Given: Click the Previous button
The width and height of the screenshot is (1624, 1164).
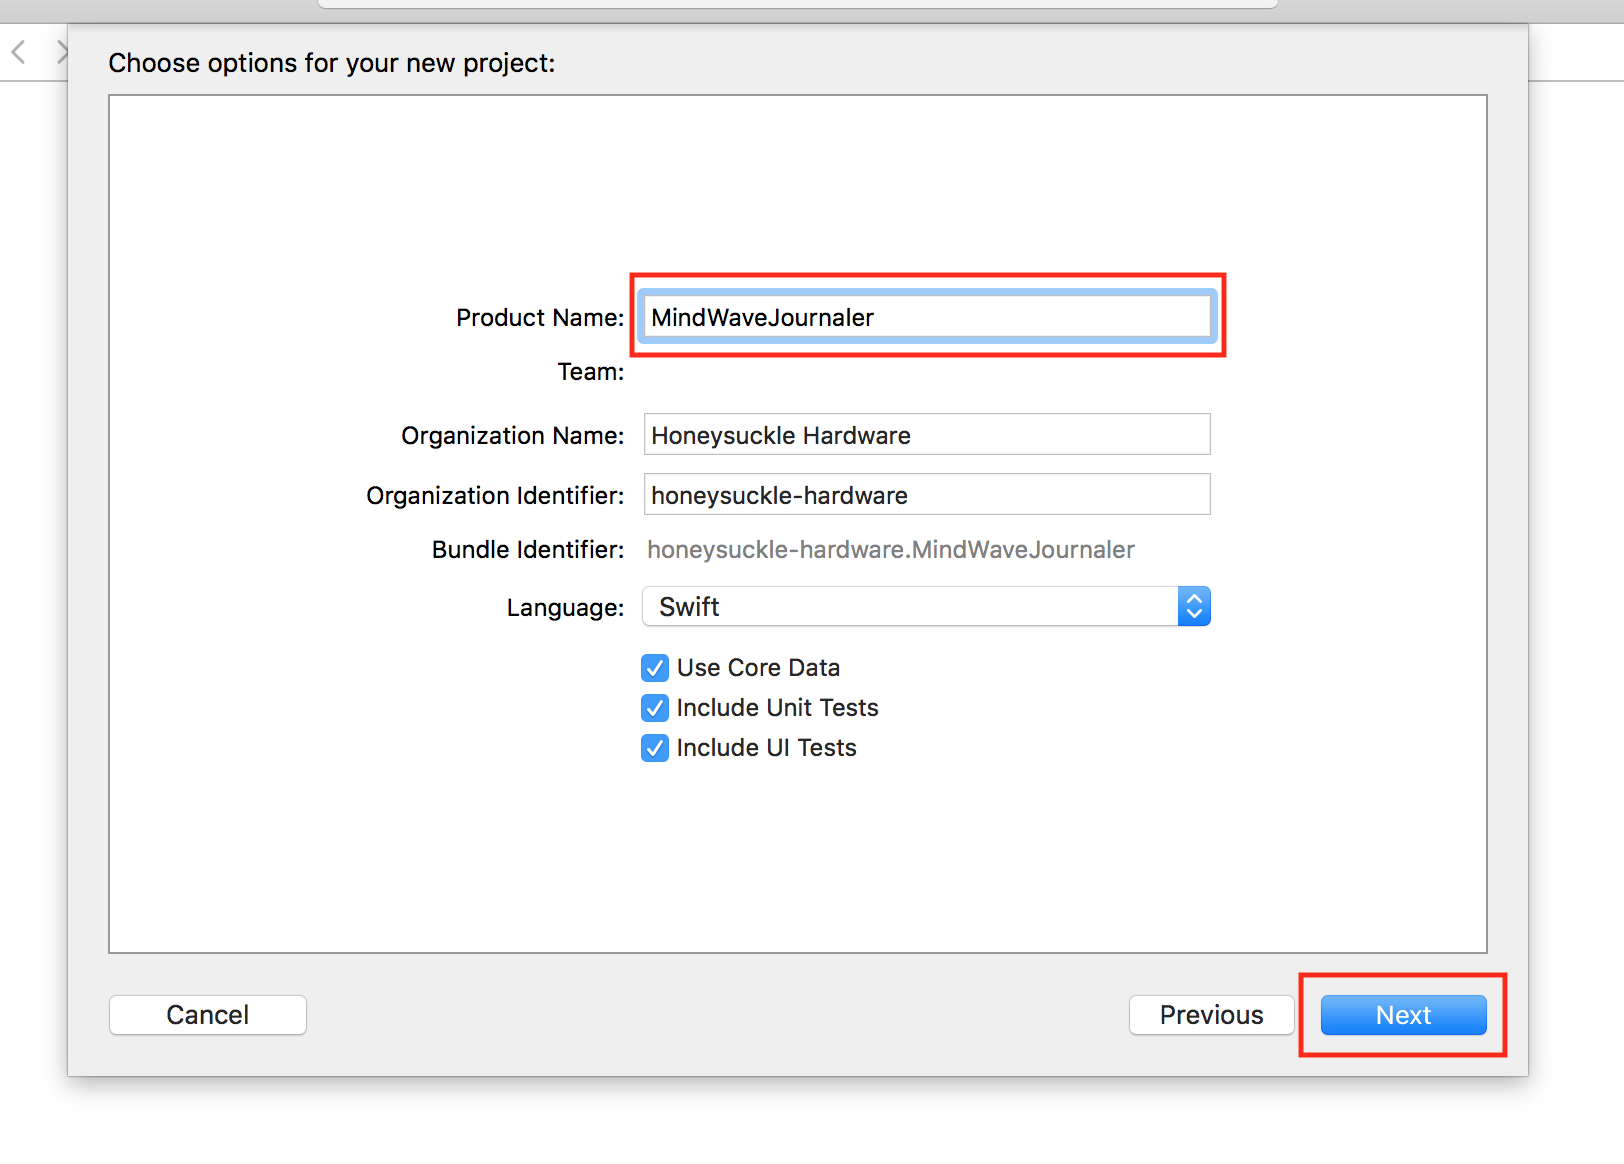Looking at the screenshot, I should click(x=1211, y=1015).
